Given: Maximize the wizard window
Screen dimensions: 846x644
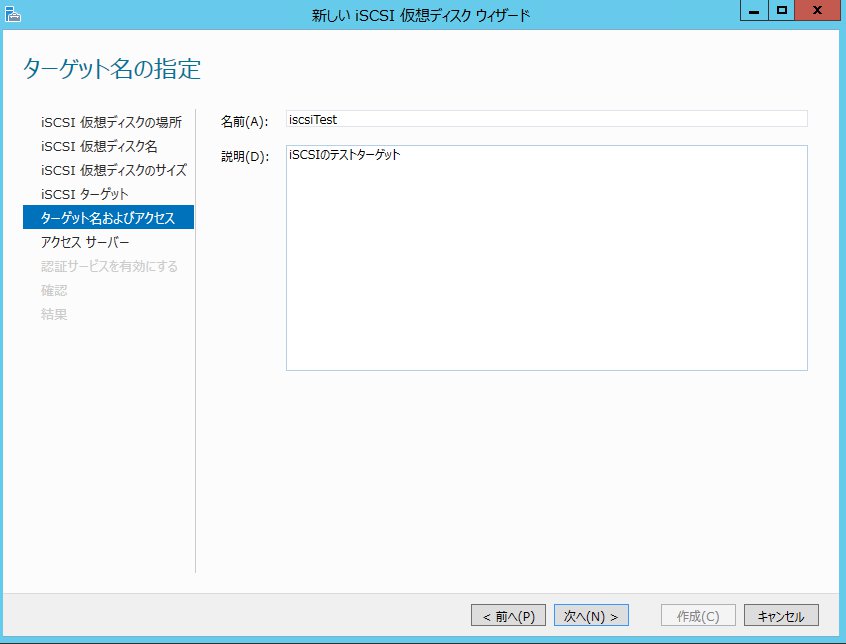Looking at the screenshot, I should click(x=782, y=9).
